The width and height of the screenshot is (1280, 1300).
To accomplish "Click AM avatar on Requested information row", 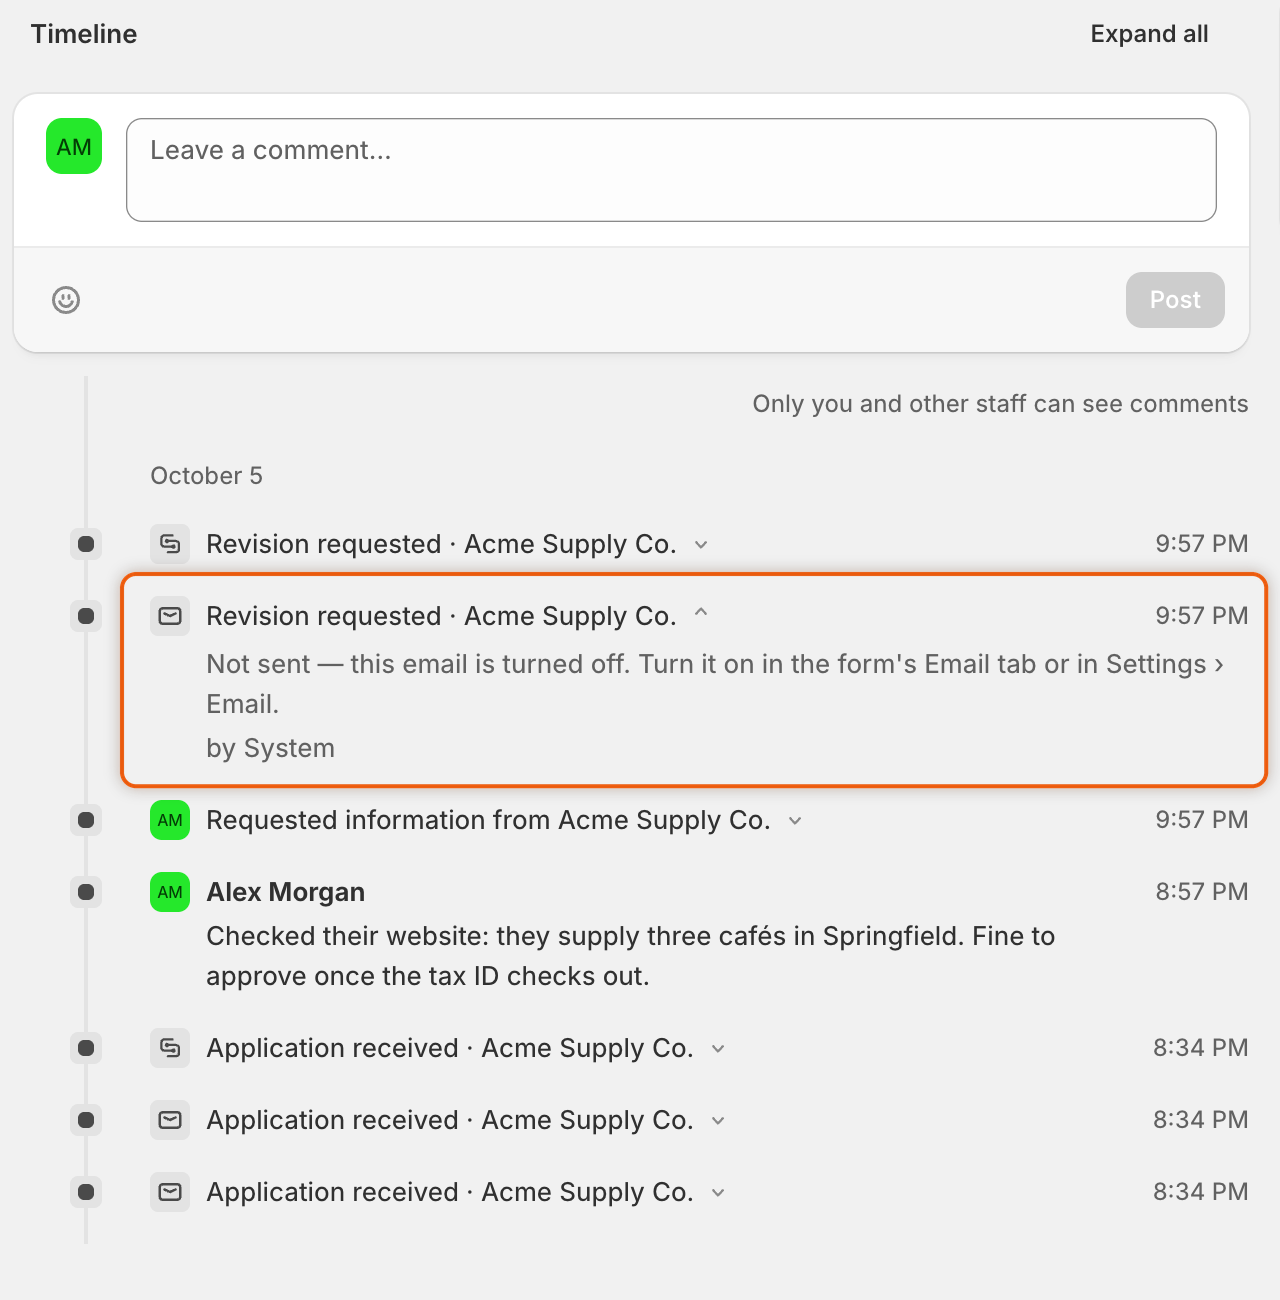I will tap(170, 820).
